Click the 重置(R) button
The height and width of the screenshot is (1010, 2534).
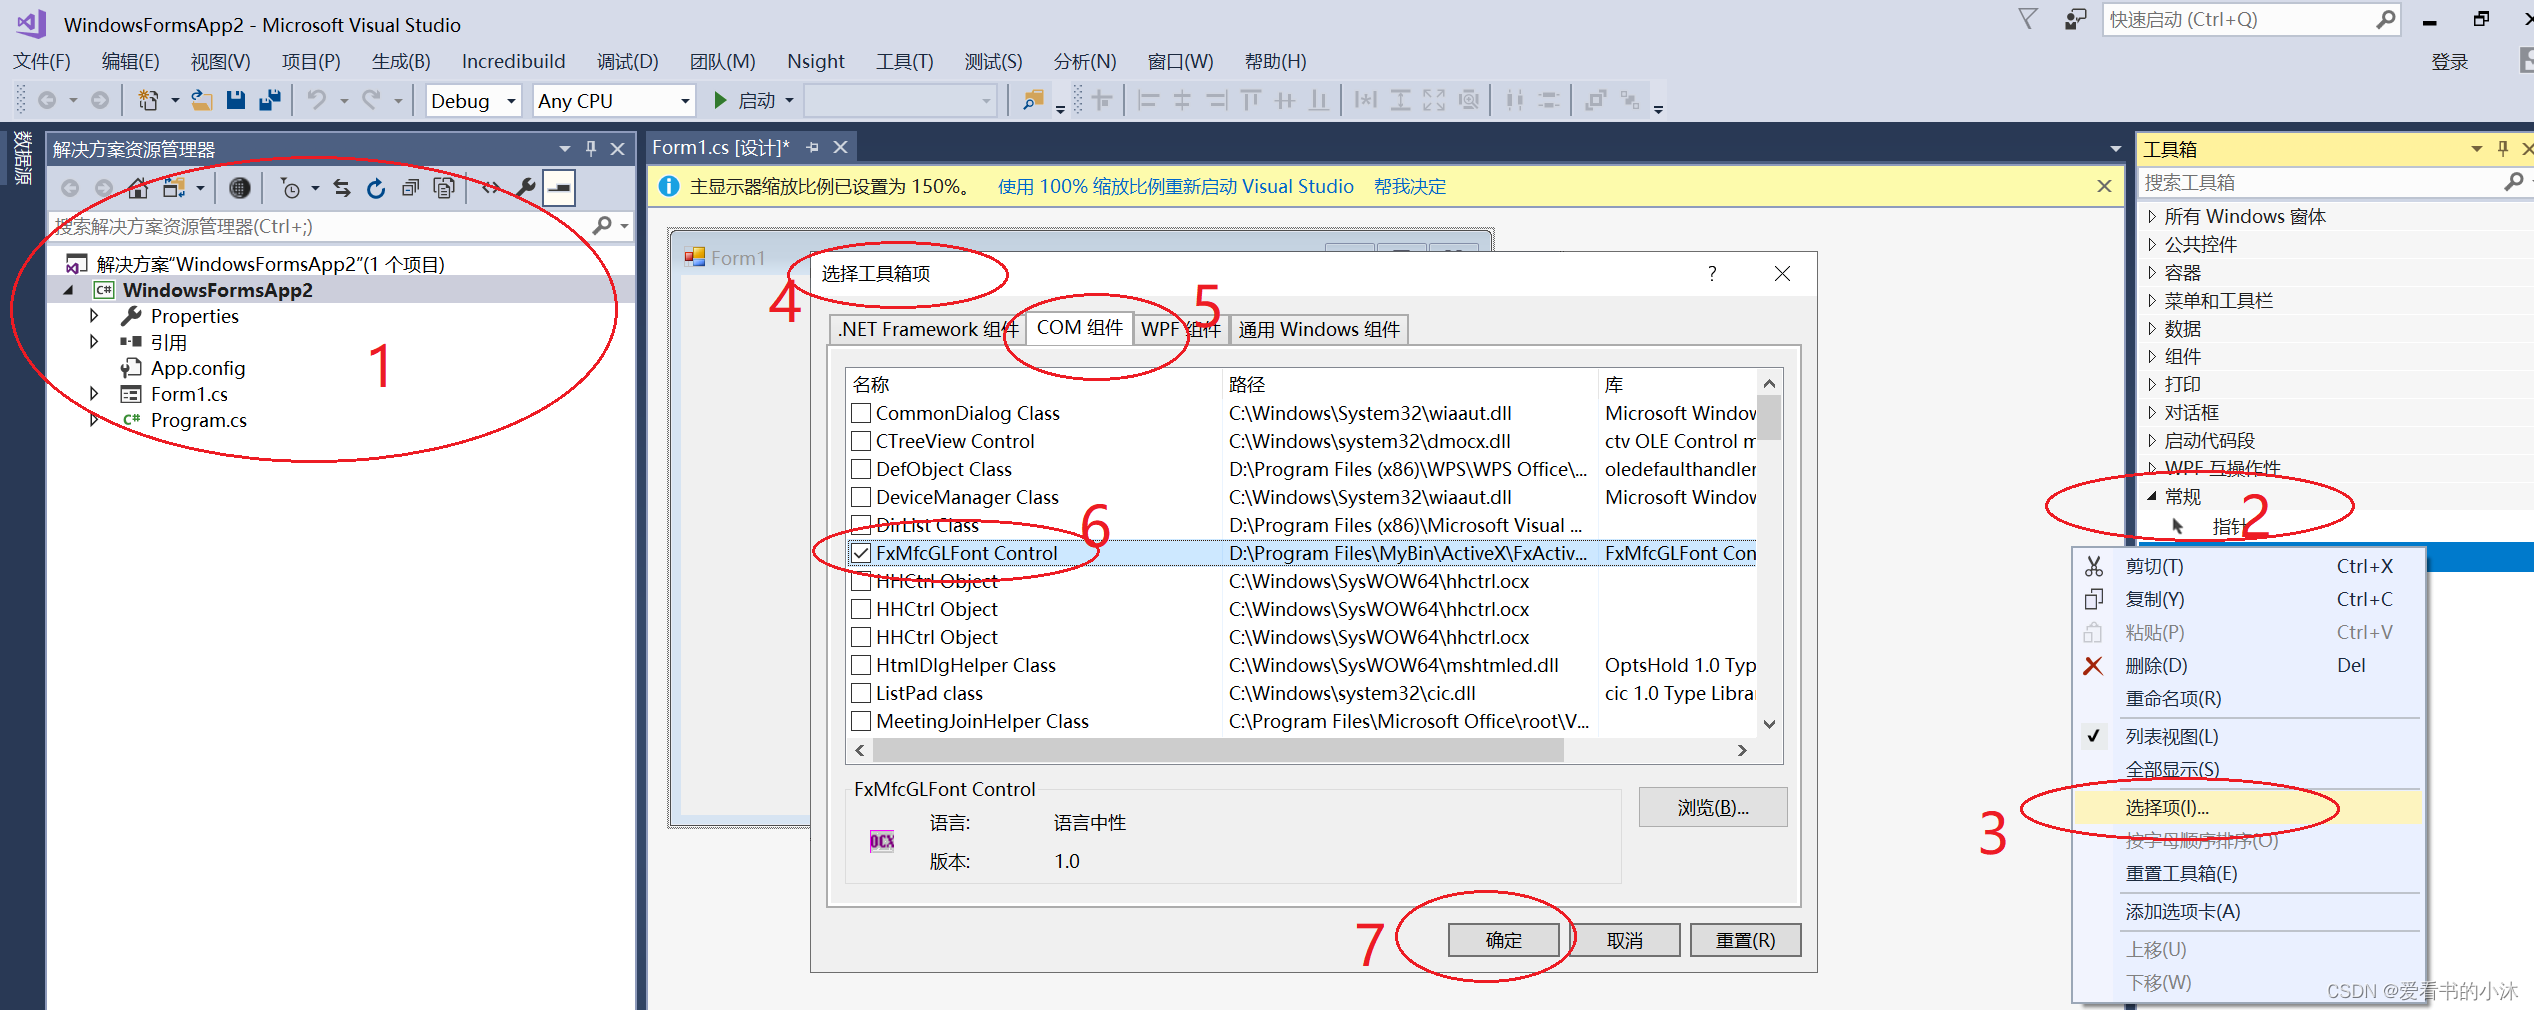[1745, 940]
